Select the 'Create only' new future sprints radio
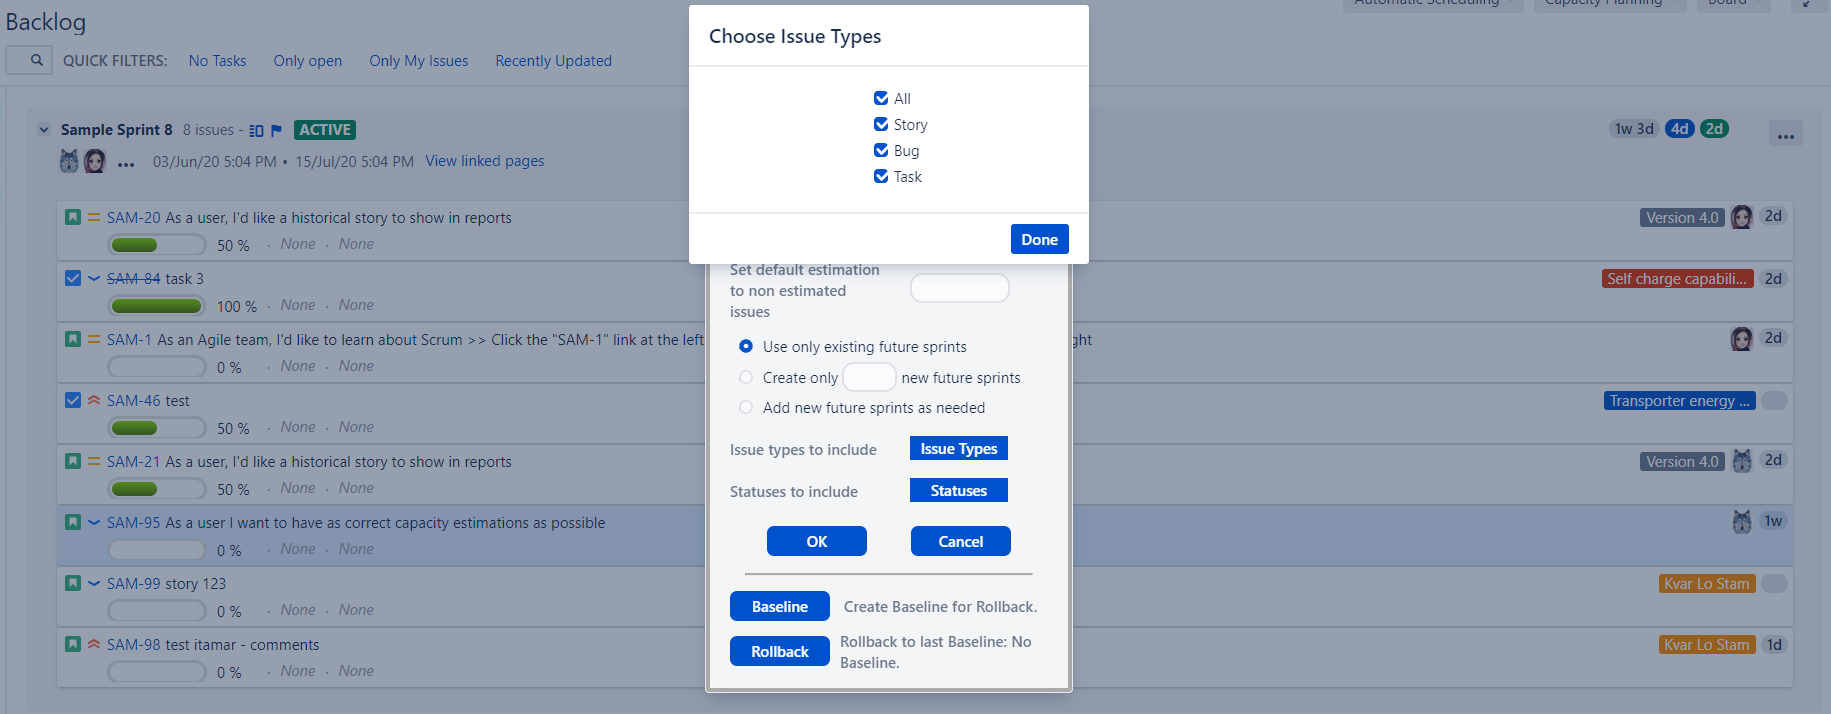1831x714 pixels. pos(746,377)
